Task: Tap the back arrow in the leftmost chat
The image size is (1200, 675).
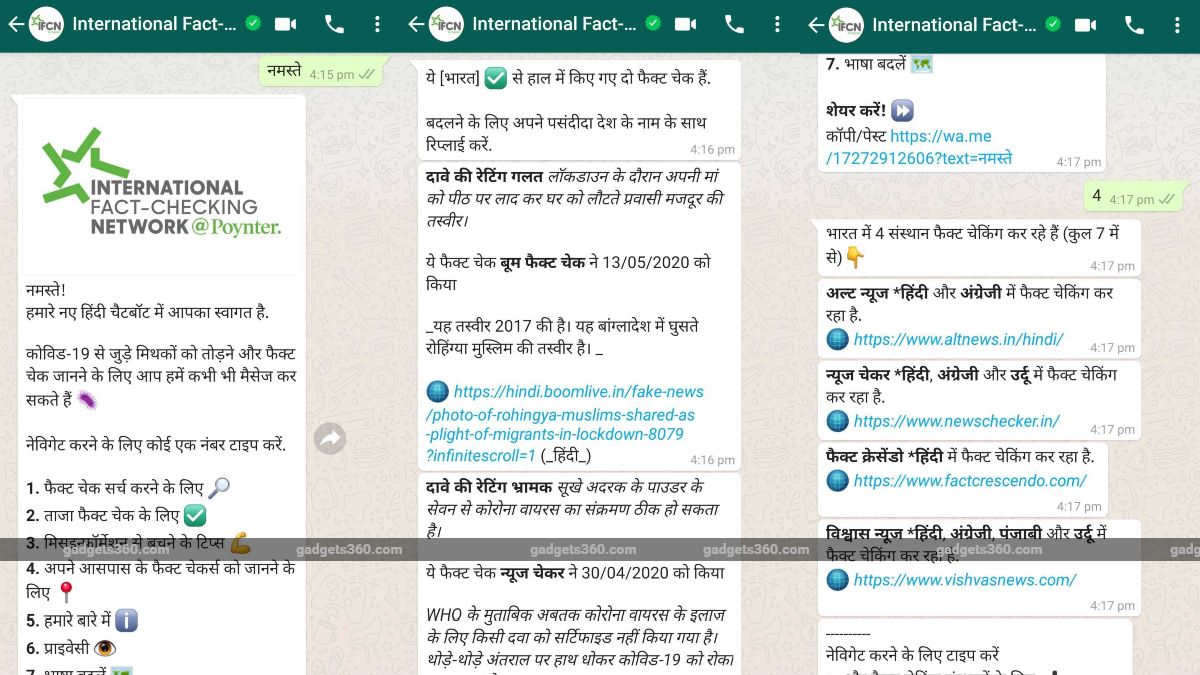Action: tap(15, 25)
